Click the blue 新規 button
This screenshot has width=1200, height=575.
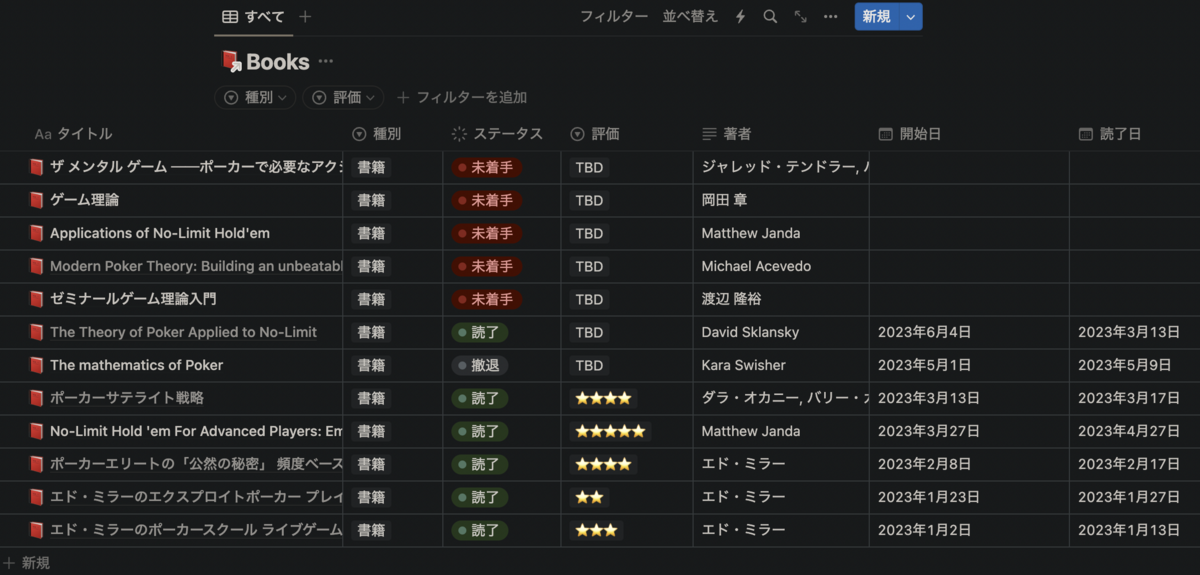pos(877,17)
